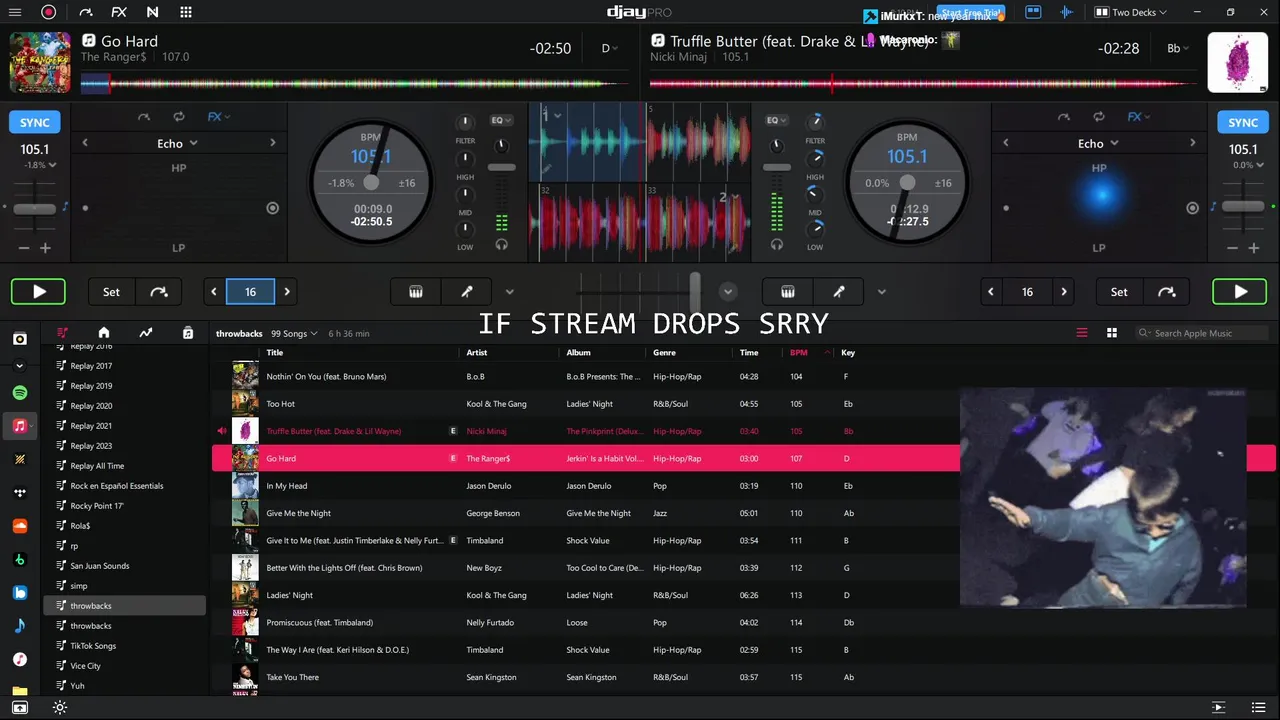Open SoundCloud source in library sidebar
1280x720 pixels.
click(x=20, y=526)
